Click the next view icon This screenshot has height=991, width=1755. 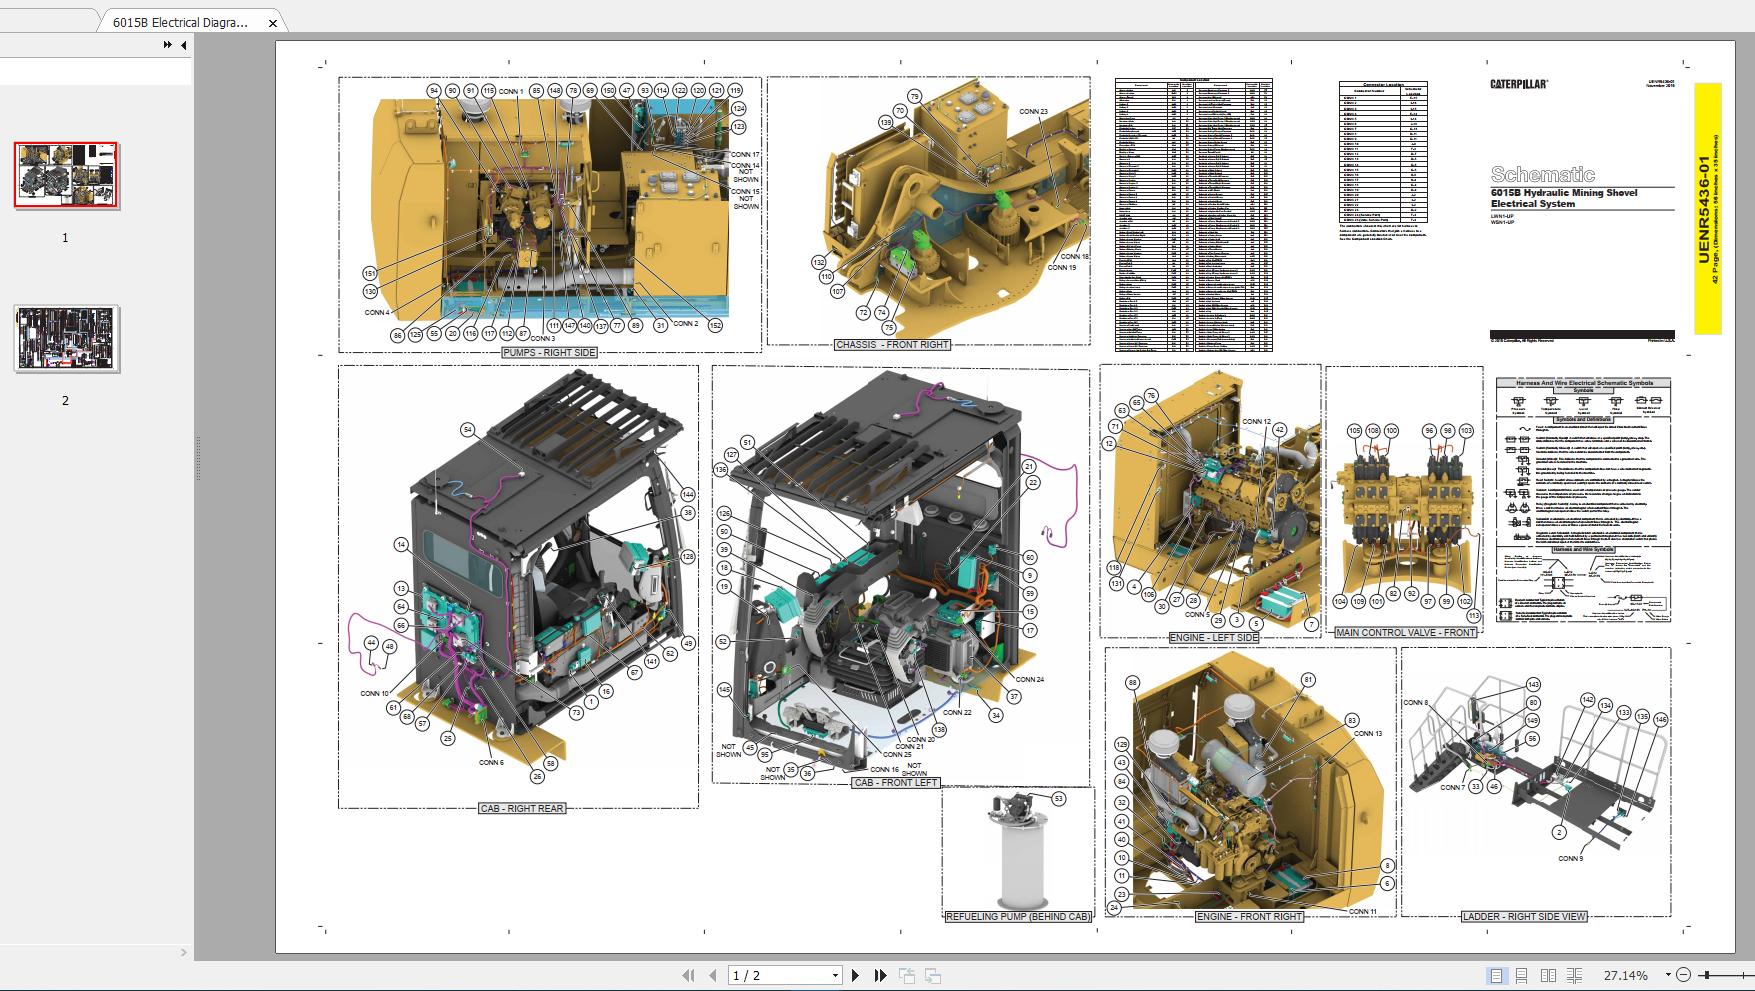(932, 975)
